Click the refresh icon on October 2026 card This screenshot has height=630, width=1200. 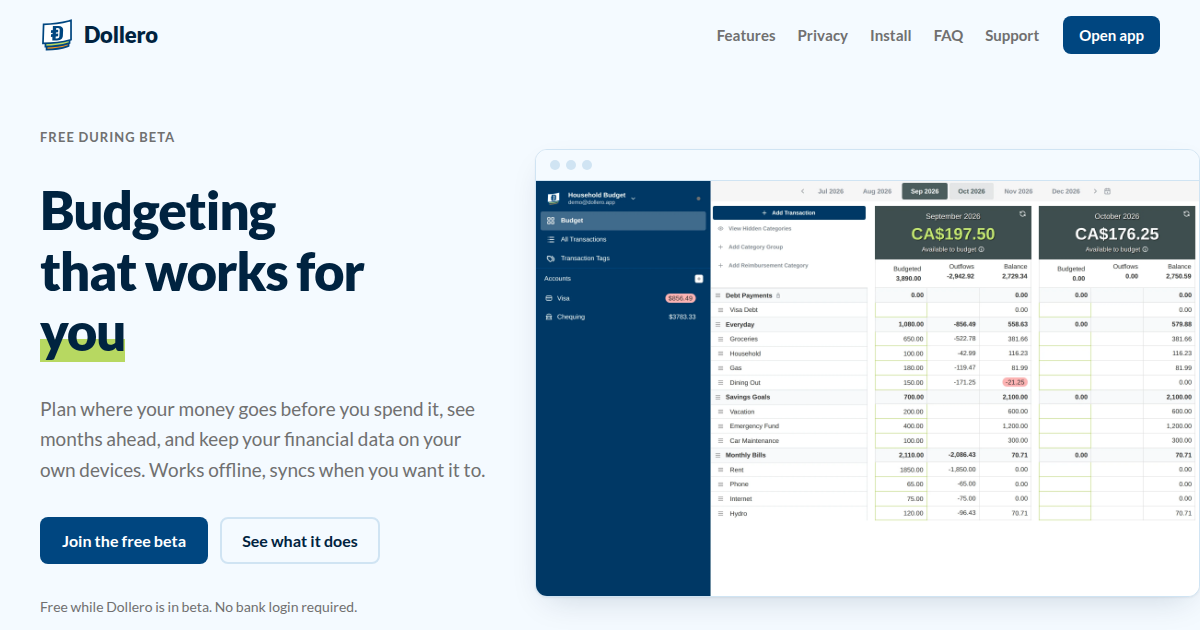[1187, 214]
